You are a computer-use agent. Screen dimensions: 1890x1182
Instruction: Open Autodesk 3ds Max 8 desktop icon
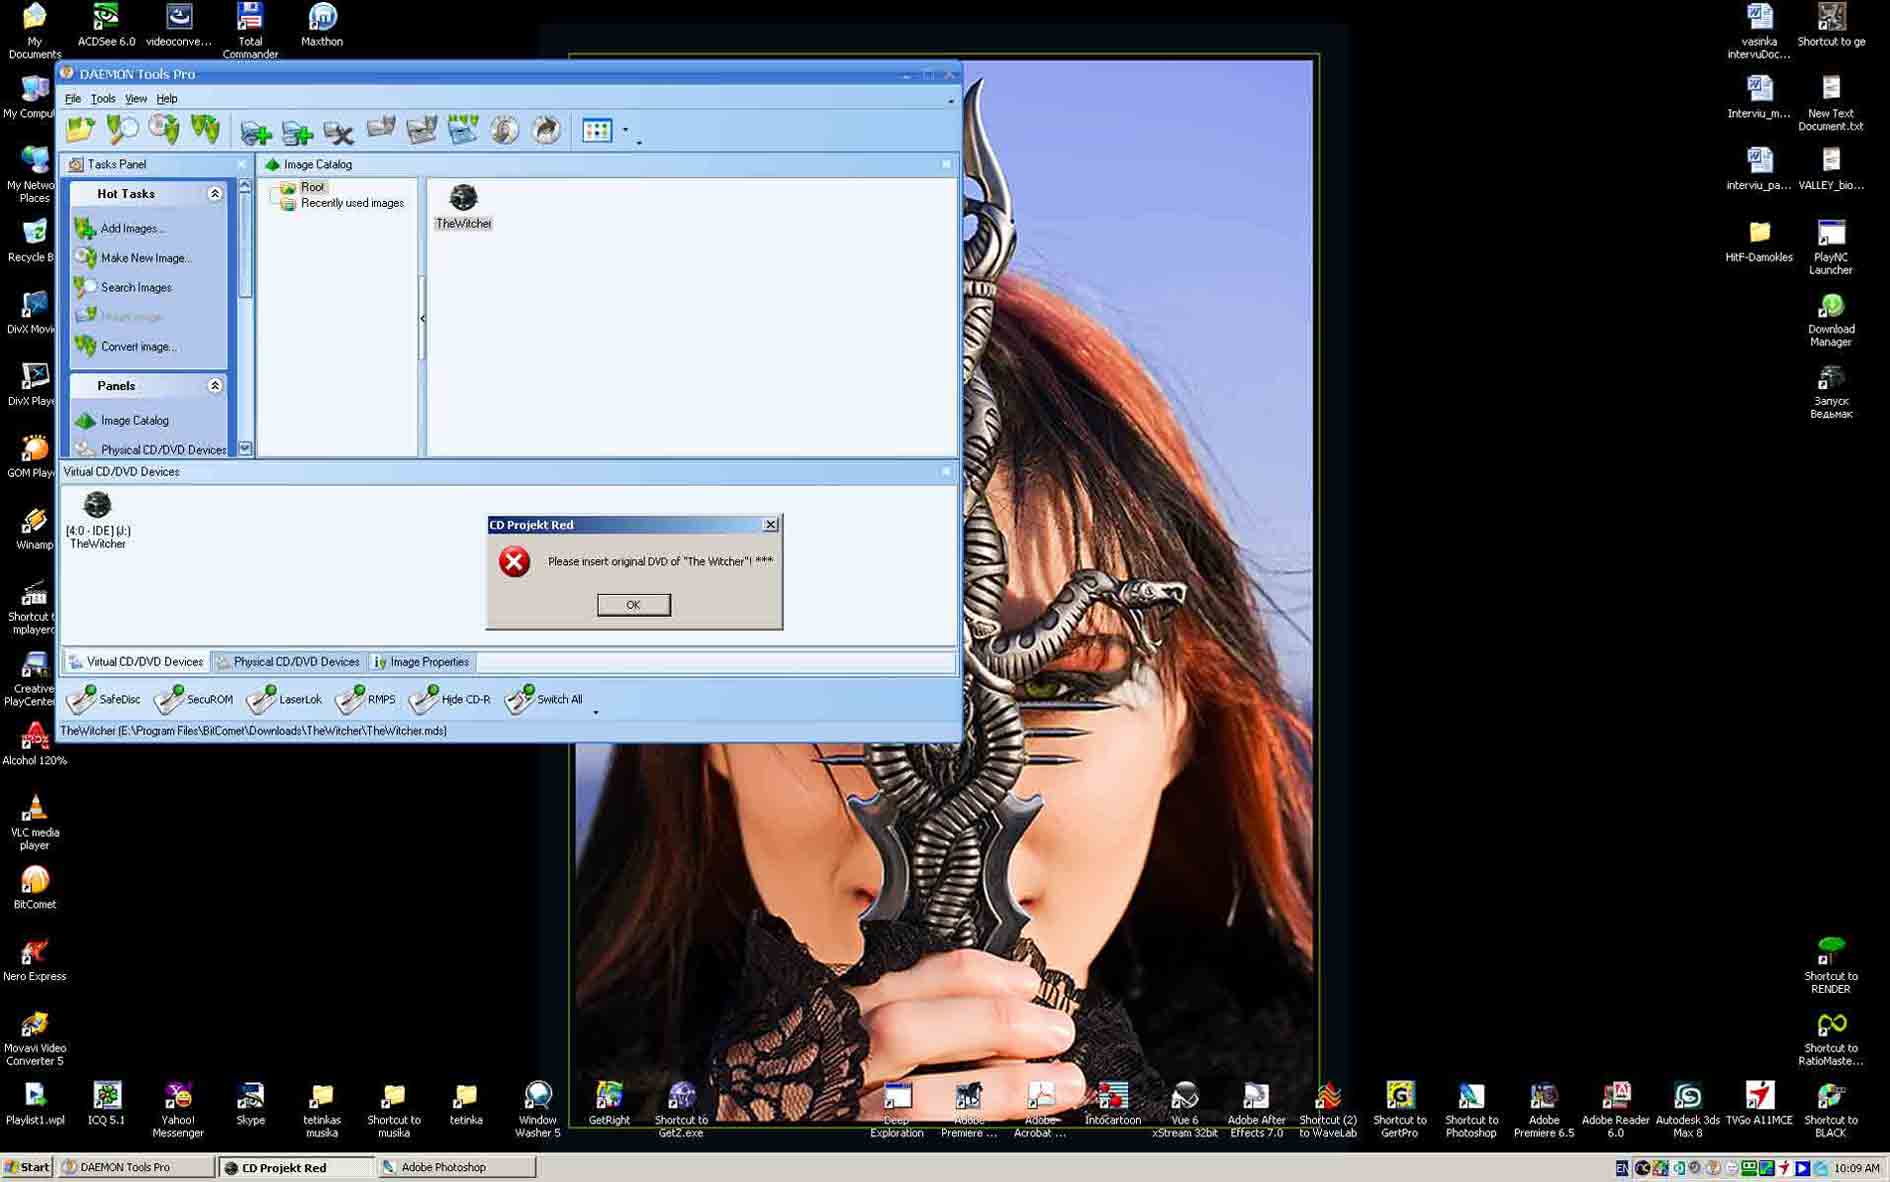pyautogui.click(x=1688, y=1110)
